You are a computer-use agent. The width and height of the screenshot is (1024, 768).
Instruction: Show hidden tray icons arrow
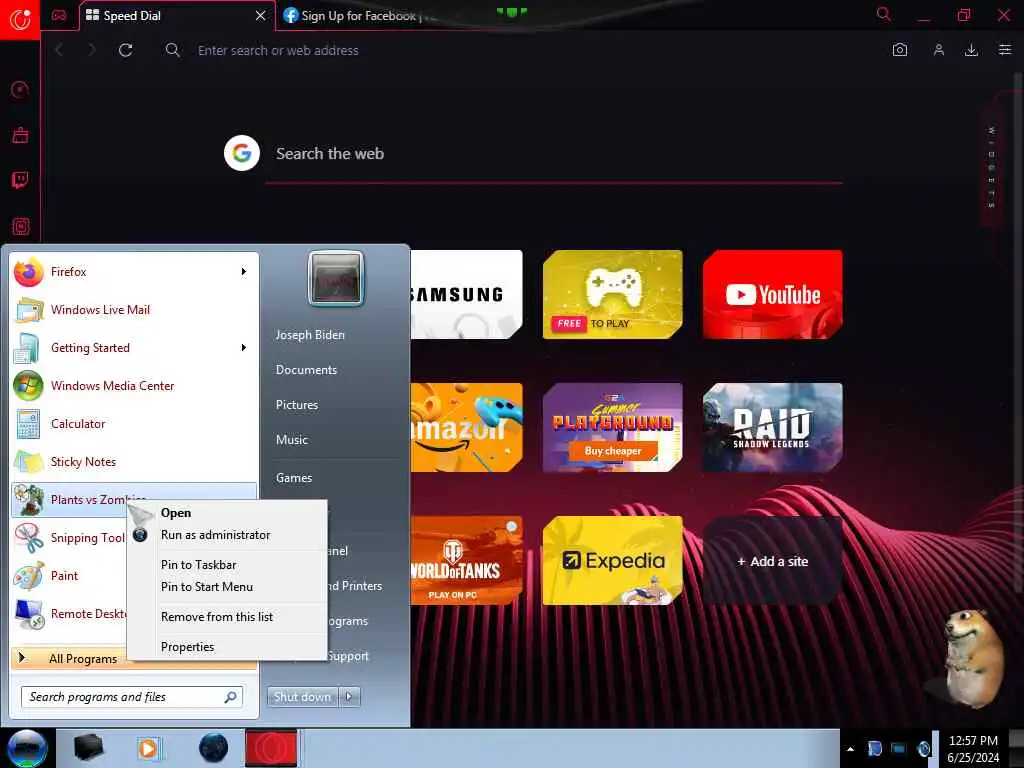click(x=850, y=749)
